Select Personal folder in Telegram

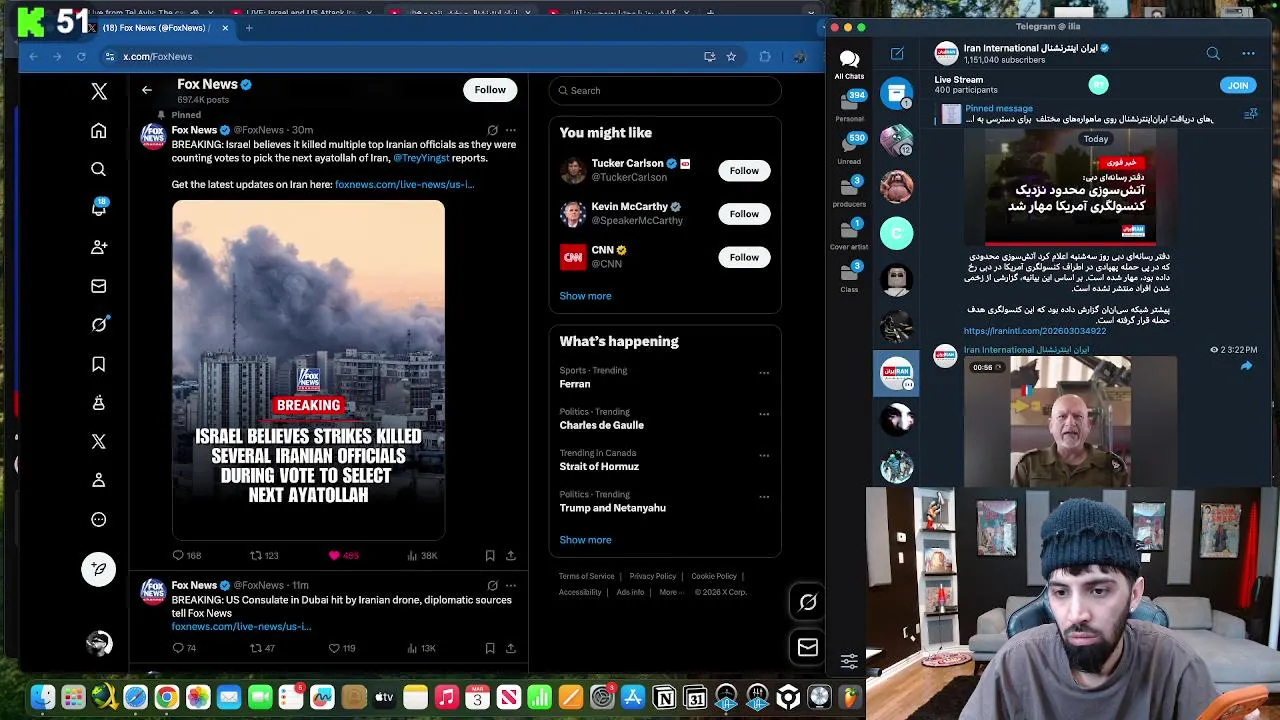(x=851, y=107)
